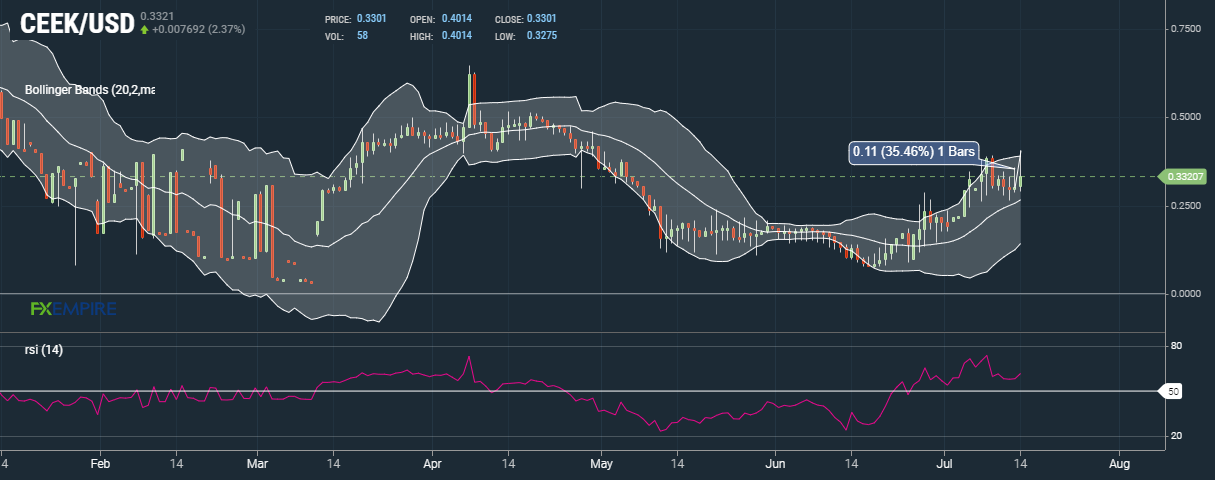The width and height of the screenshot is (1215, 480).
Task: Select the 0.11 (35.46%) 1 Bars measurement label
Action: click(x=912, y=153)
